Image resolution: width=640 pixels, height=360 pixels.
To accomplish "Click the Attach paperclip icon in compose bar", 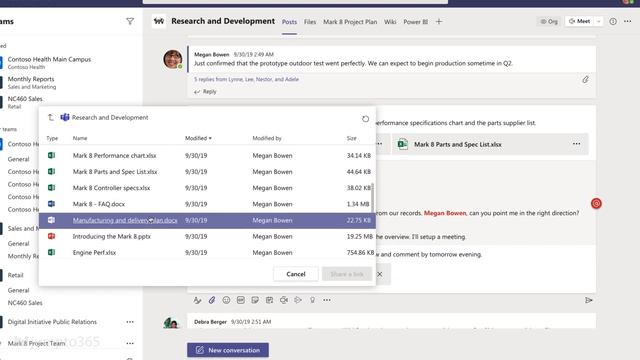I will (x=212, y=300).
